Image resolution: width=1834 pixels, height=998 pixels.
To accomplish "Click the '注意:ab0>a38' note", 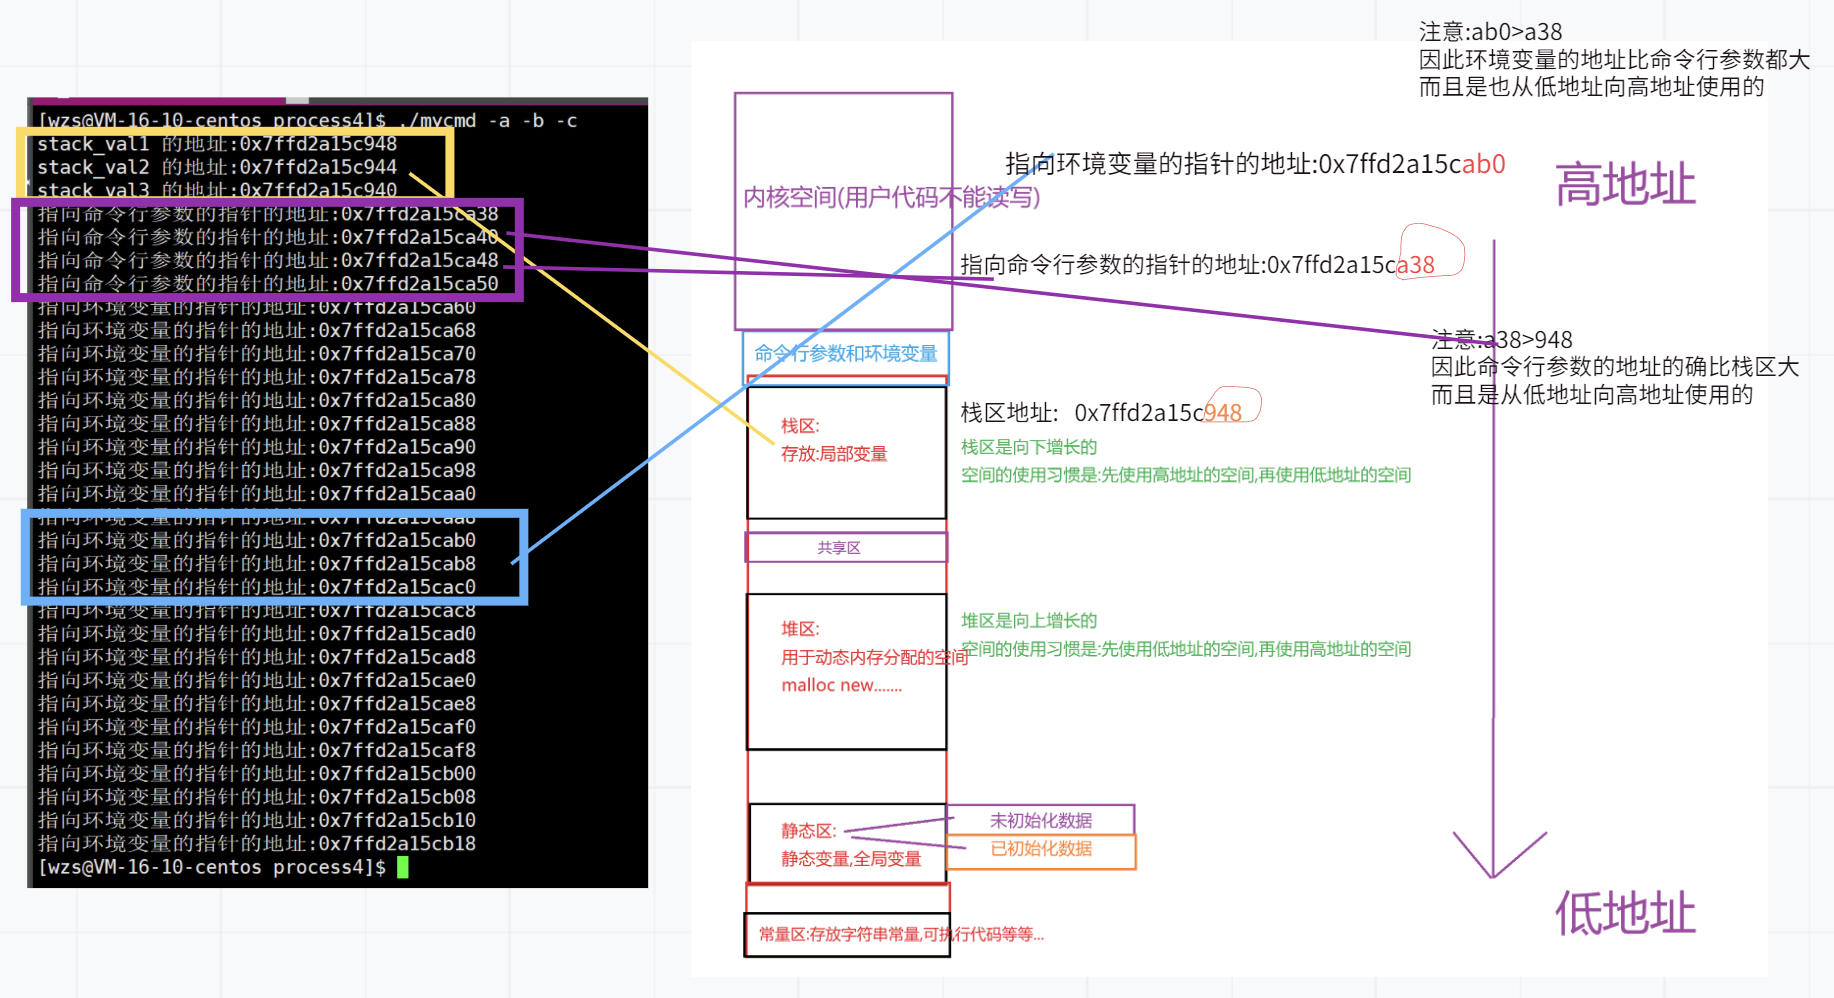I will 1490,32.
